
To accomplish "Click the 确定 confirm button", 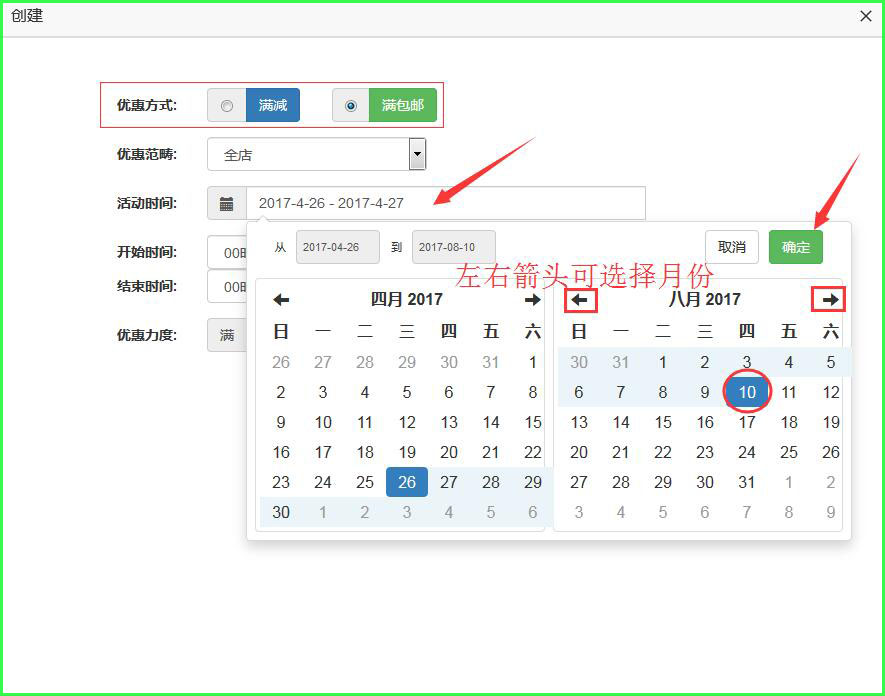I will [x=795, y=247].
